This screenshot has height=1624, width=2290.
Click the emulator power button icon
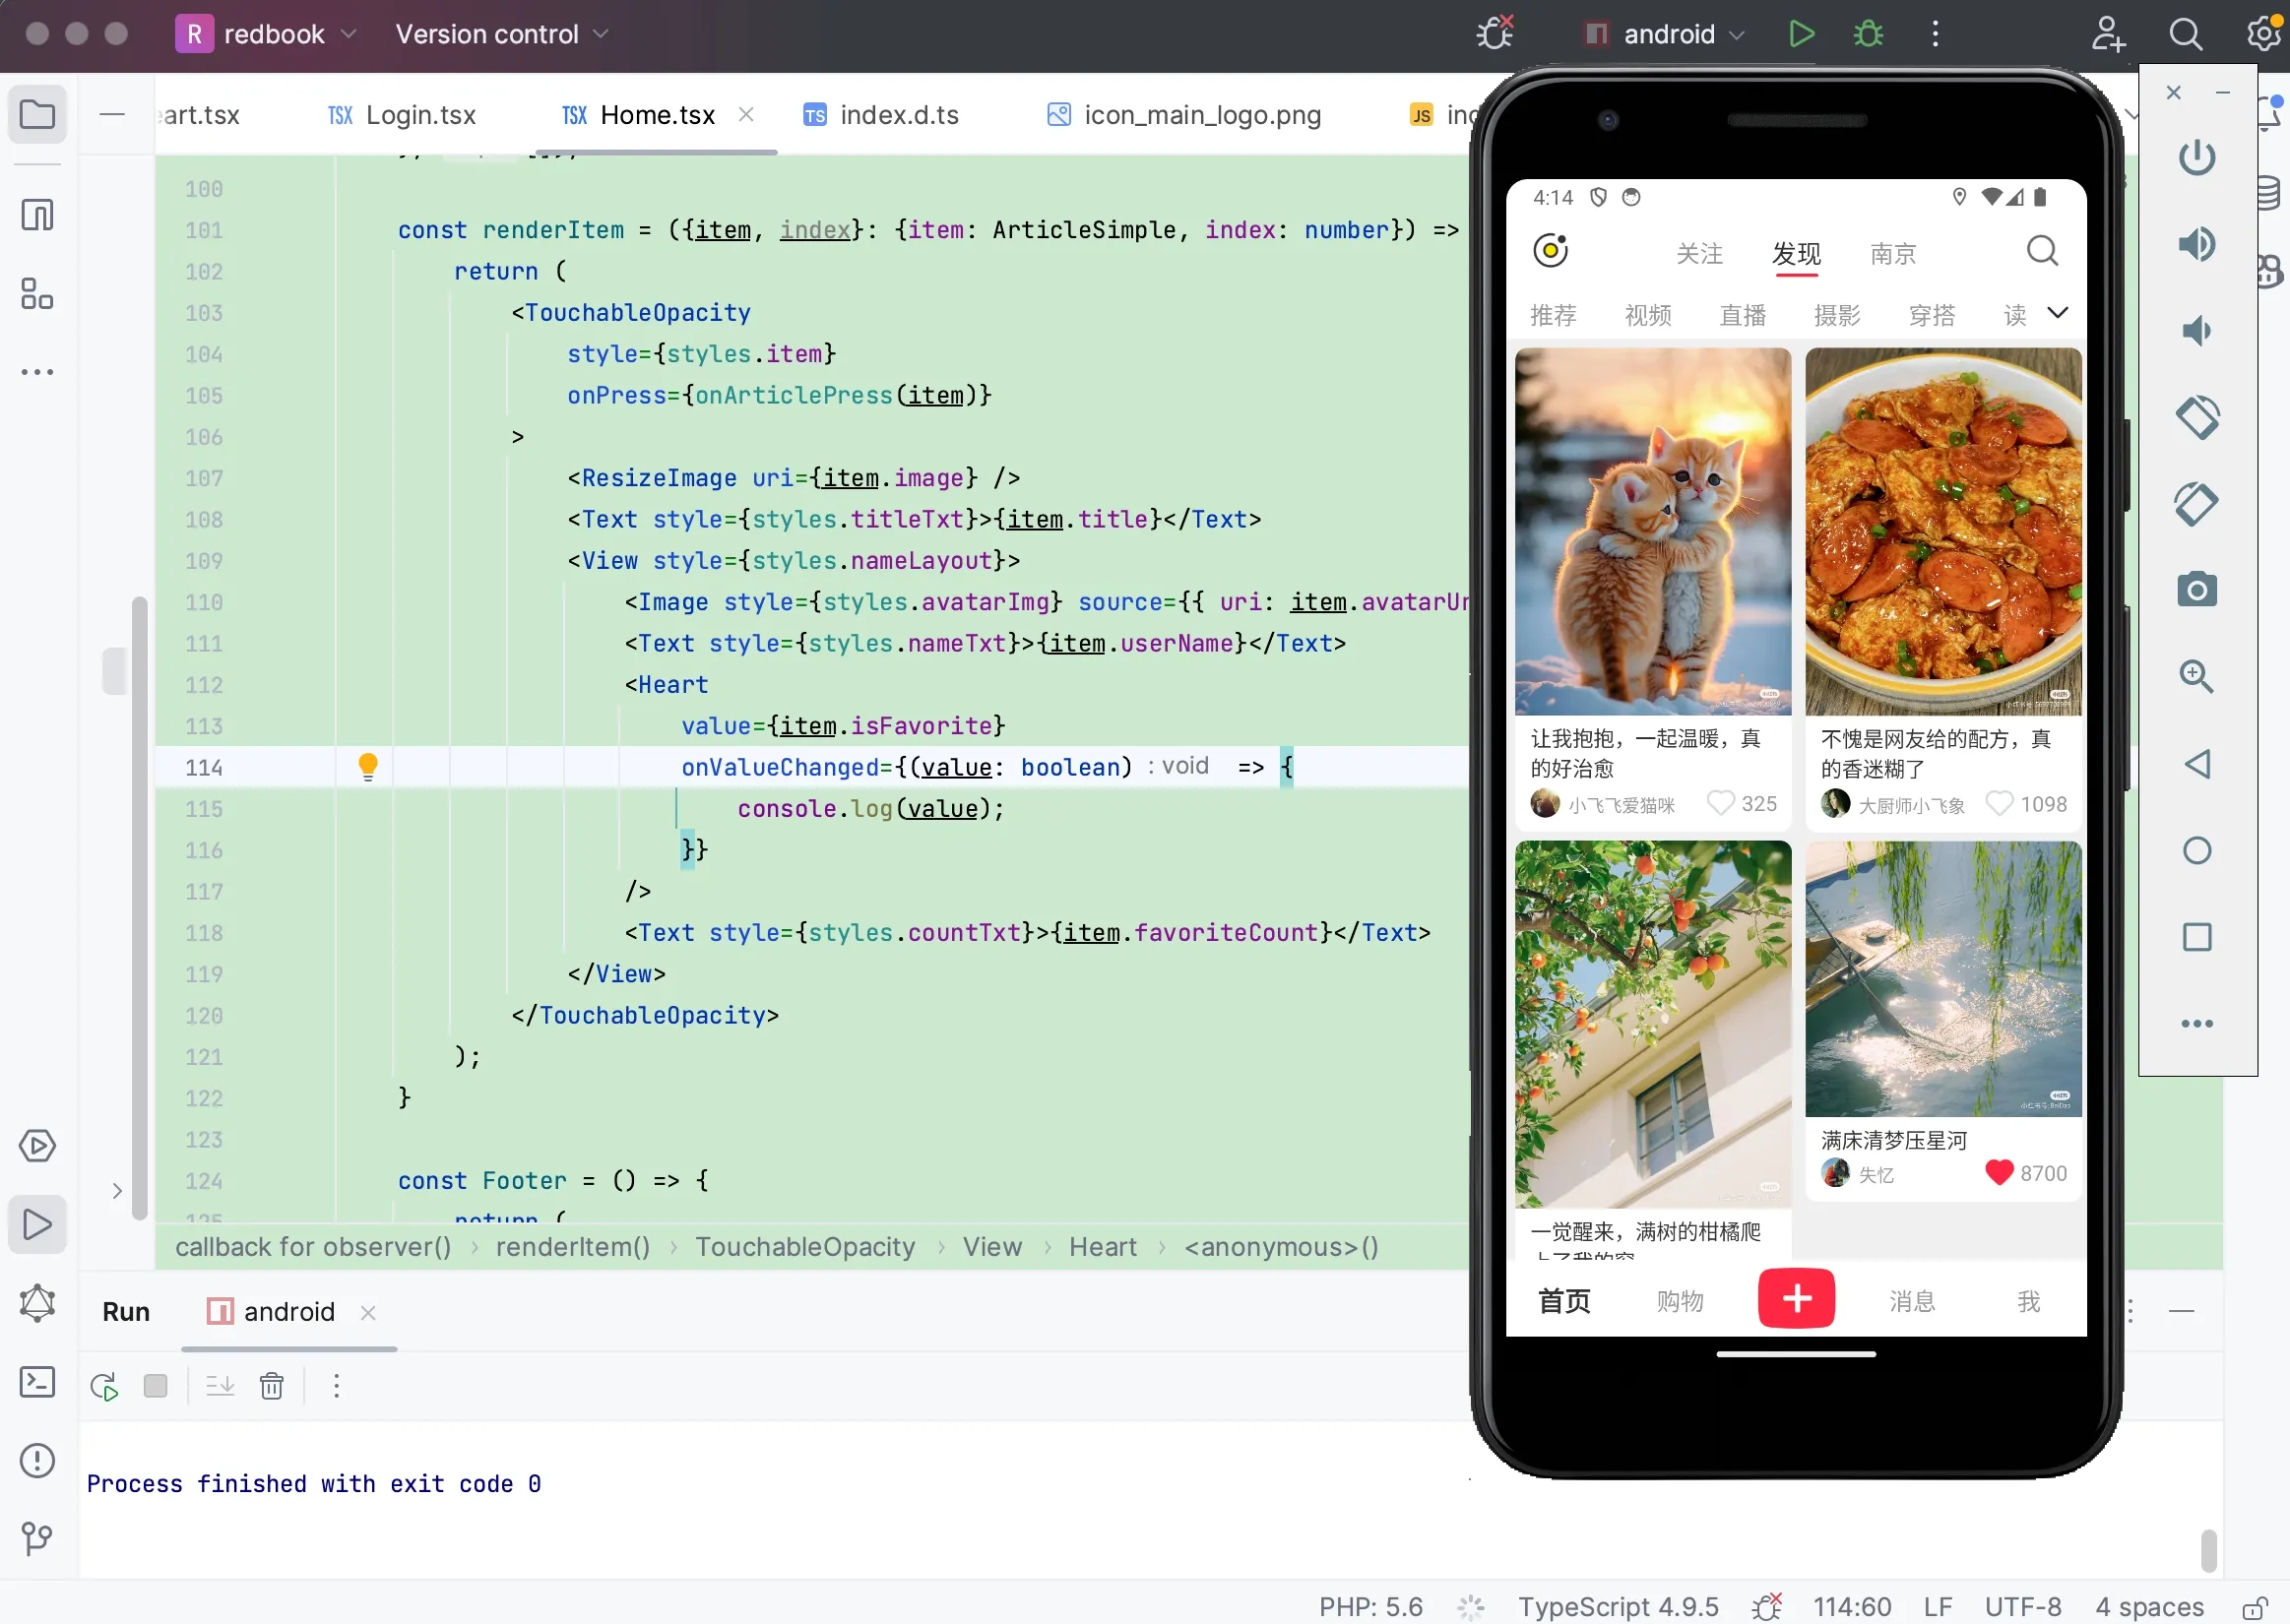[2196, 158]
